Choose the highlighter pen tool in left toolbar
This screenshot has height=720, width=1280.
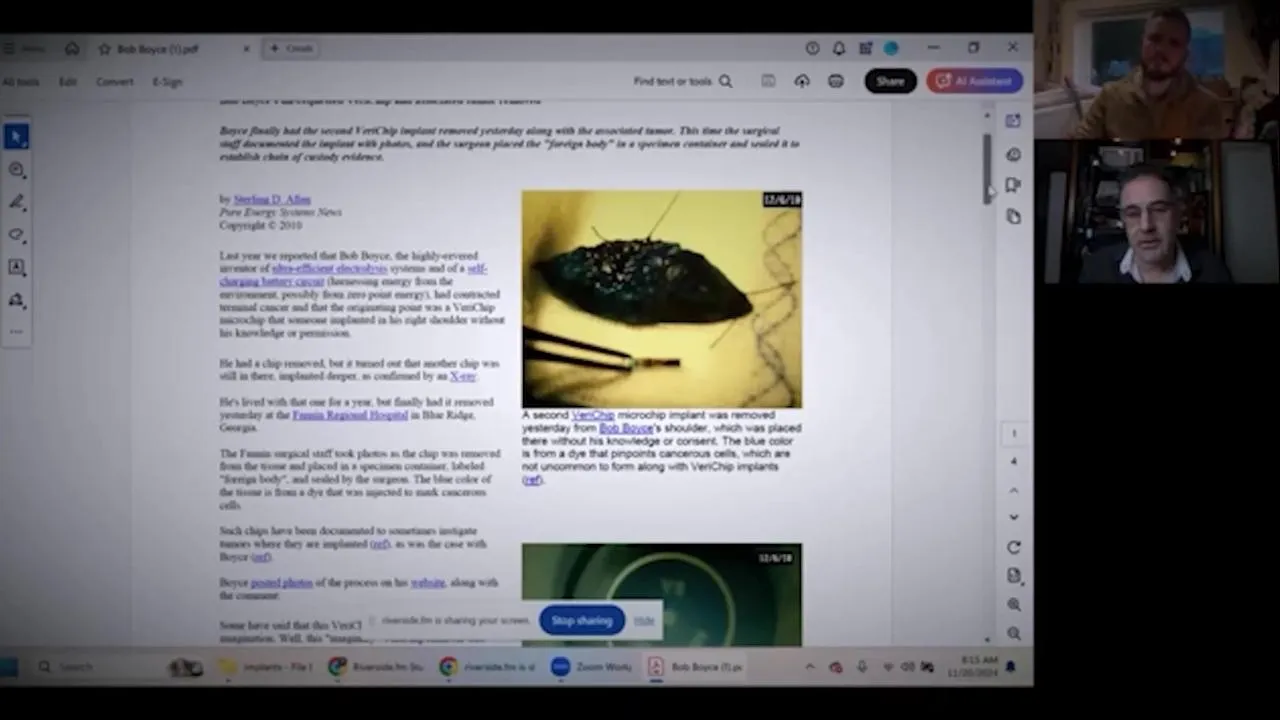point(16,202)
